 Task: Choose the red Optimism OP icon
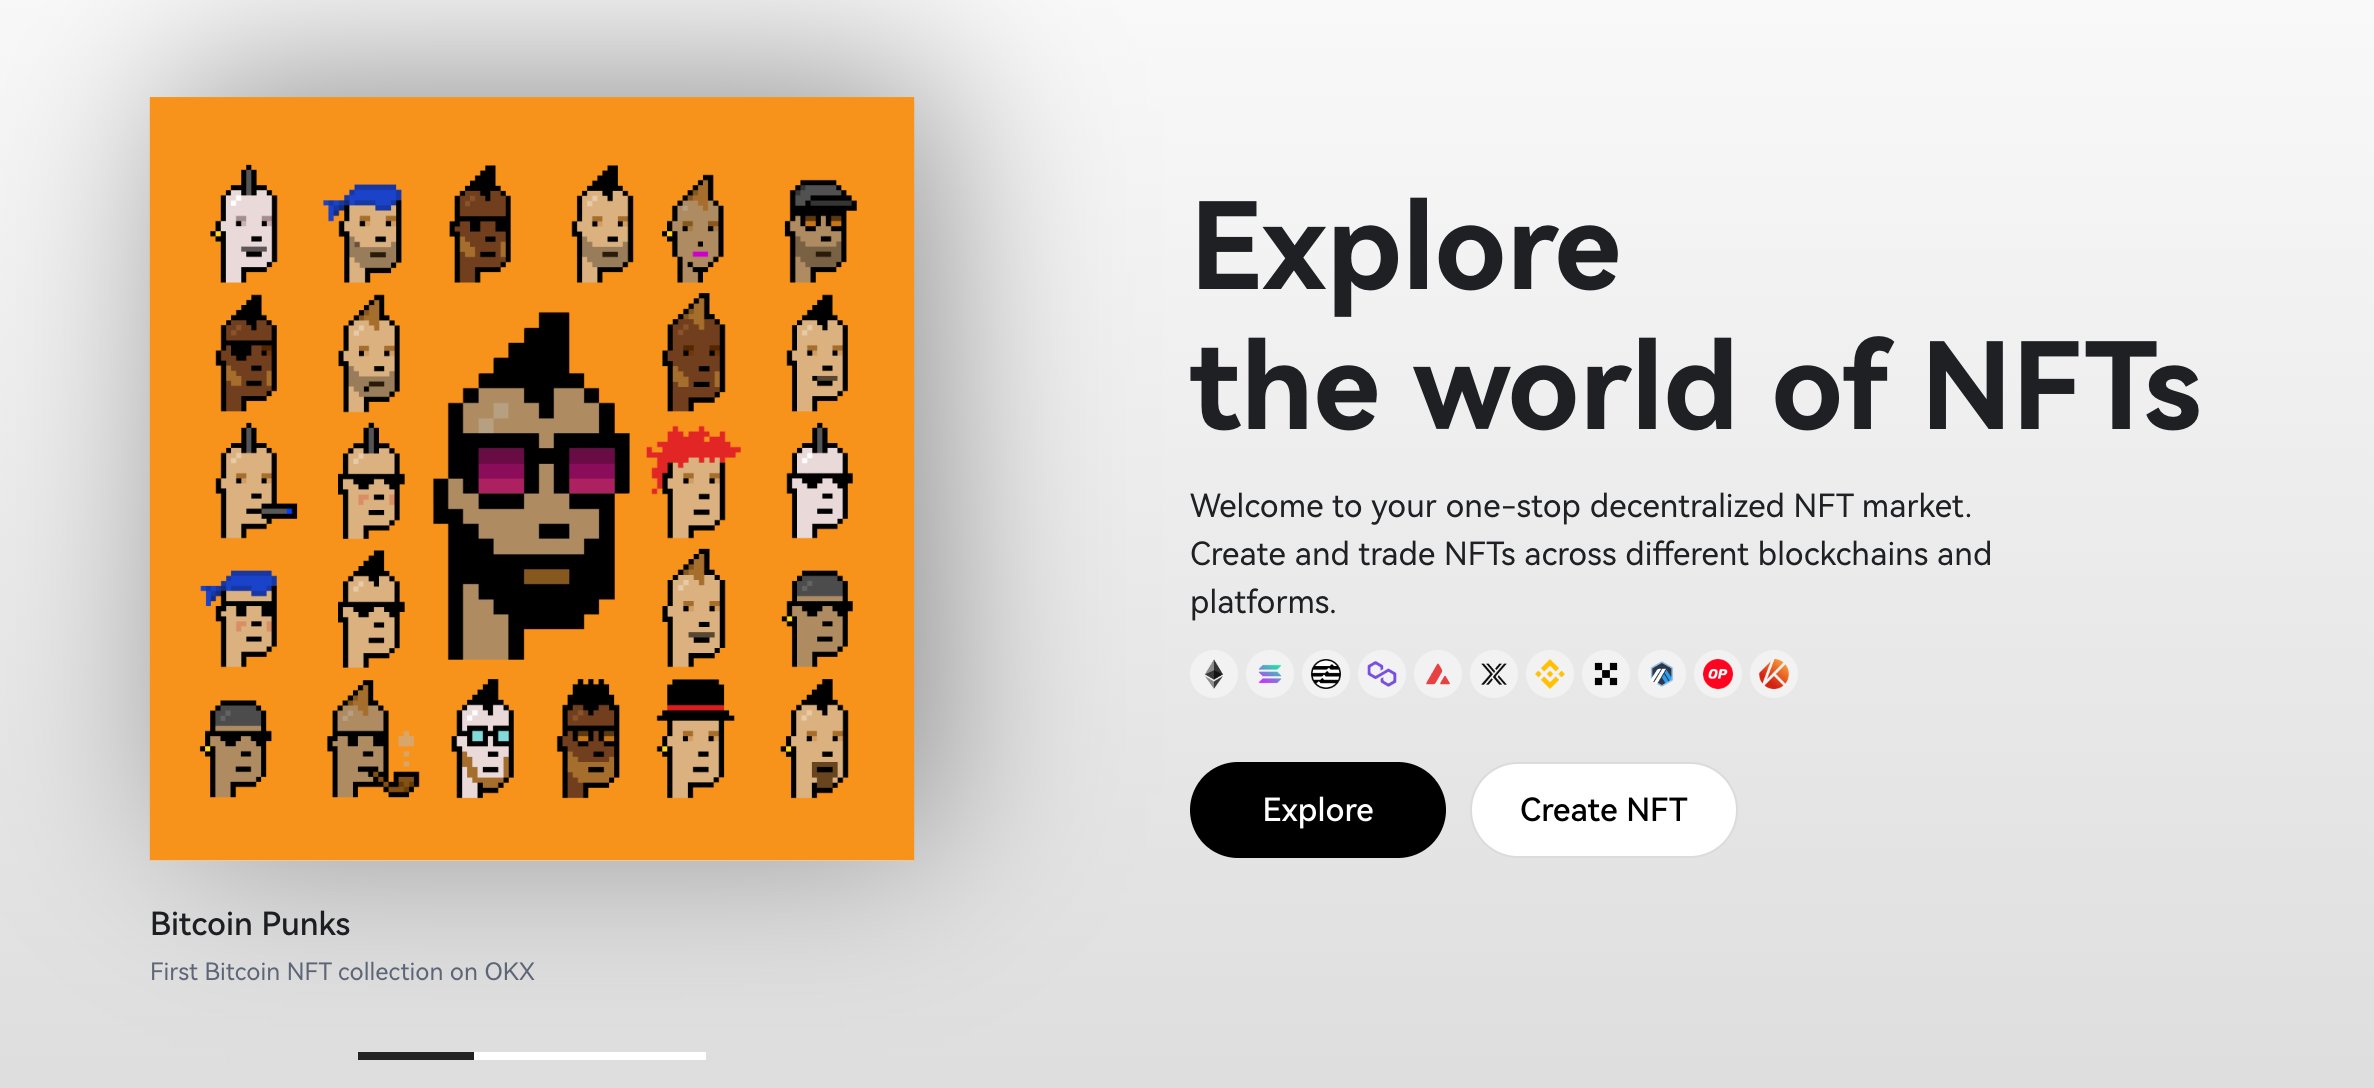(1718, 675)
